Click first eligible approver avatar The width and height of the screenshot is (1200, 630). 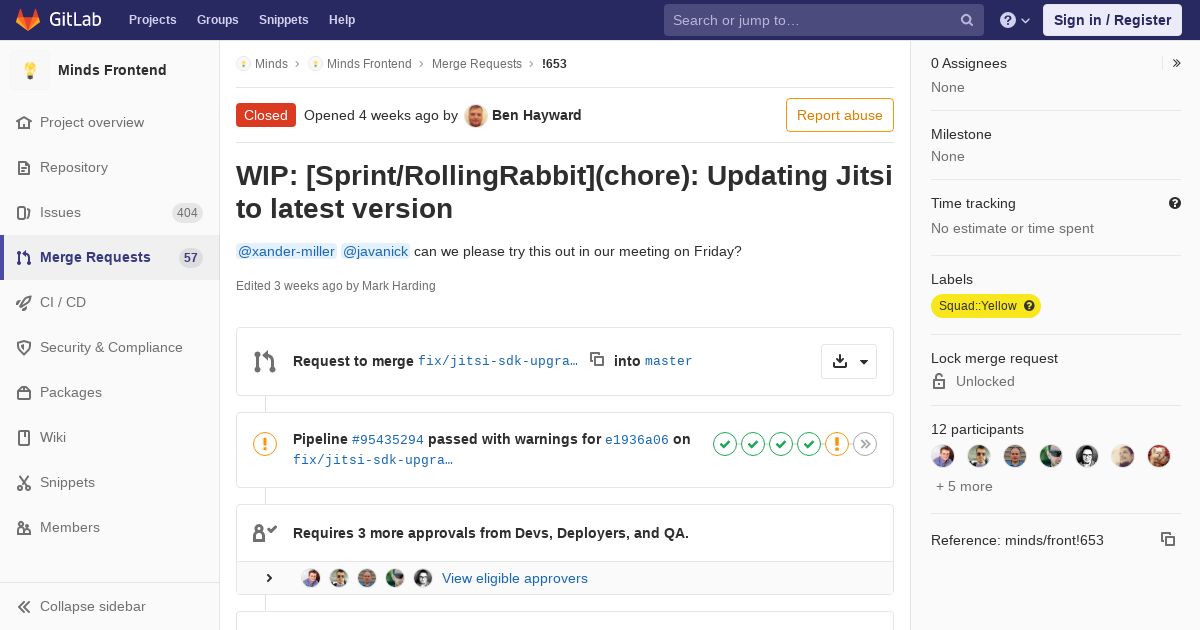click(x=311, y=578)
